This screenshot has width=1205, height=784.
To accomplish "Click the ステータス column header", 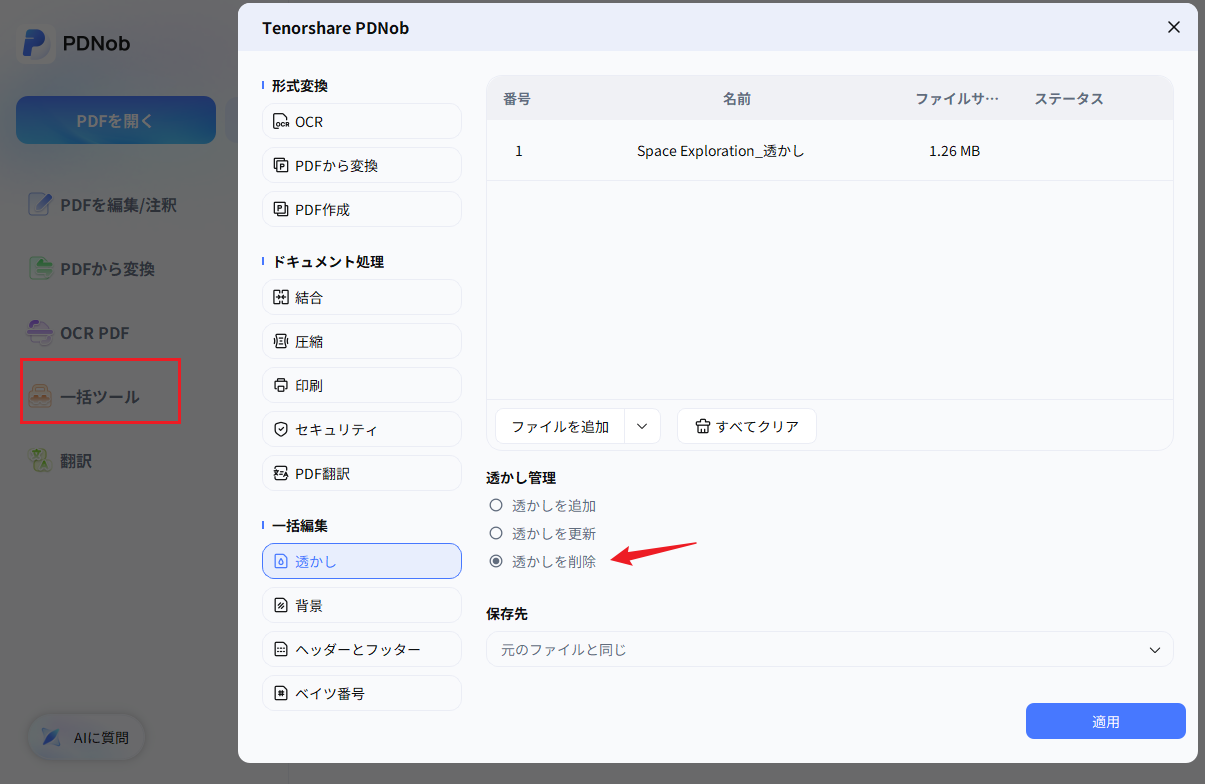I will [1069, 99].
